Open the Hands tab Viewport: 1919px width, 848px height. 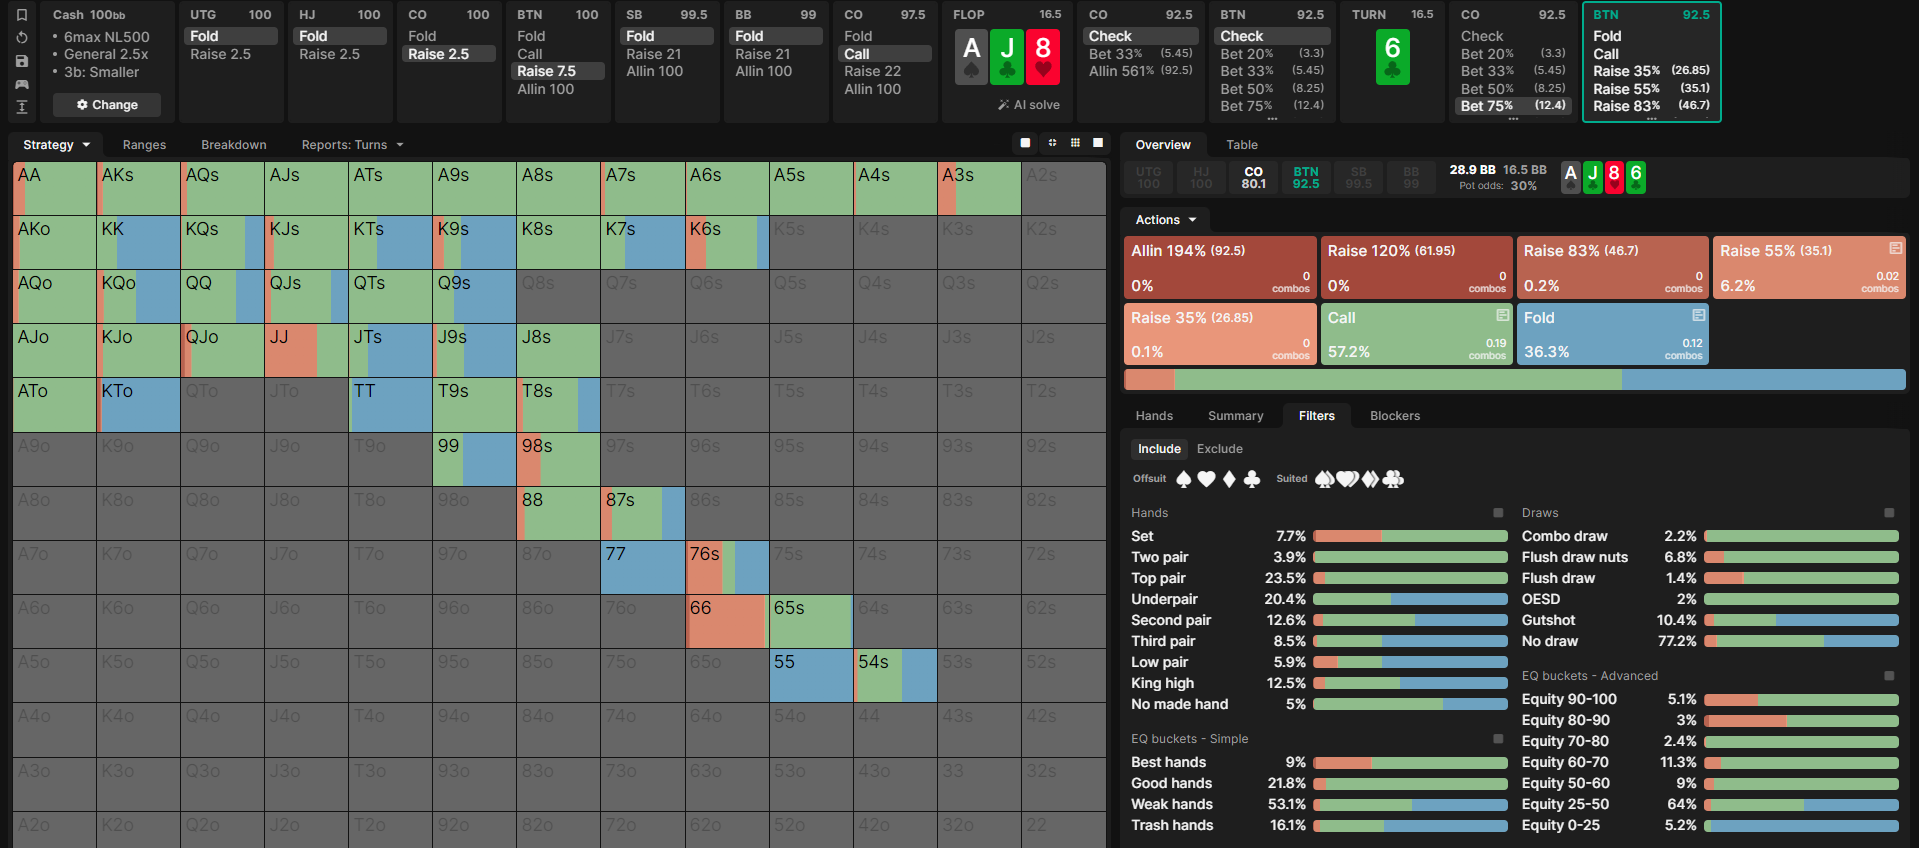[x=1154, y=416]
